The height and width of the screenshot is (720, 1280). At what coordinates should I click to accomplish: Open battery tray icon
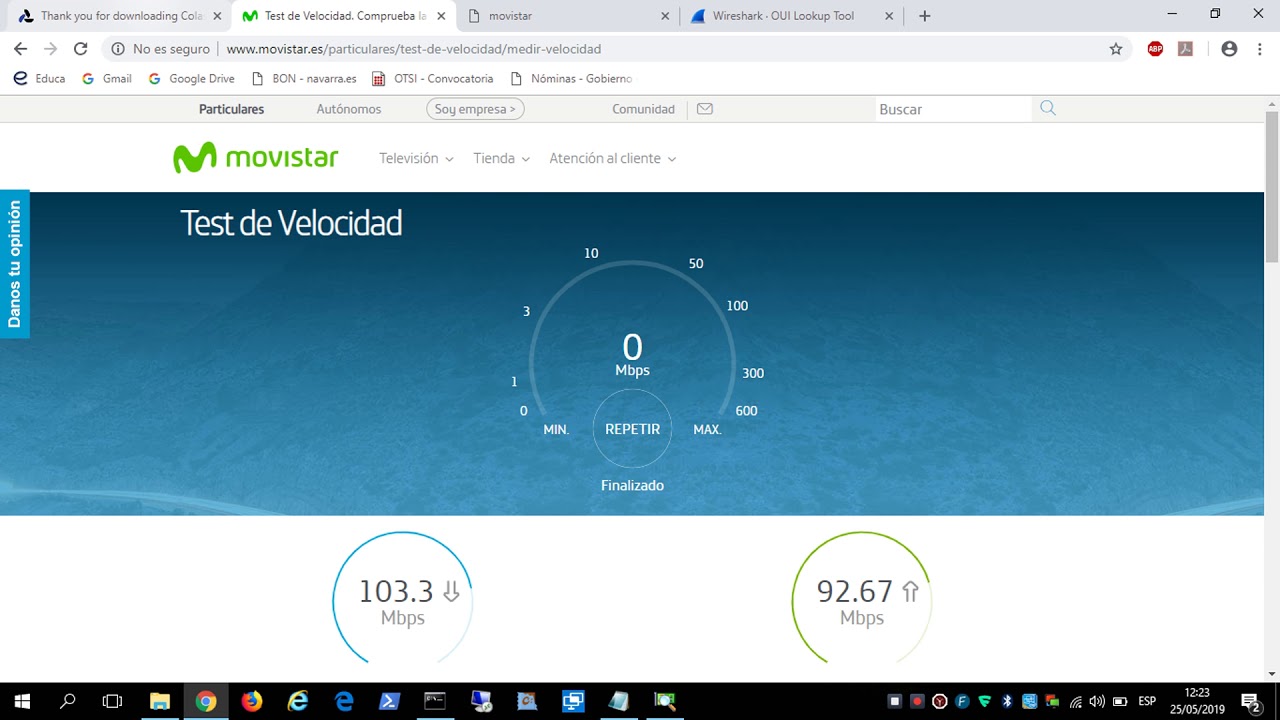pyautogui.click(x=1120, y=701)
